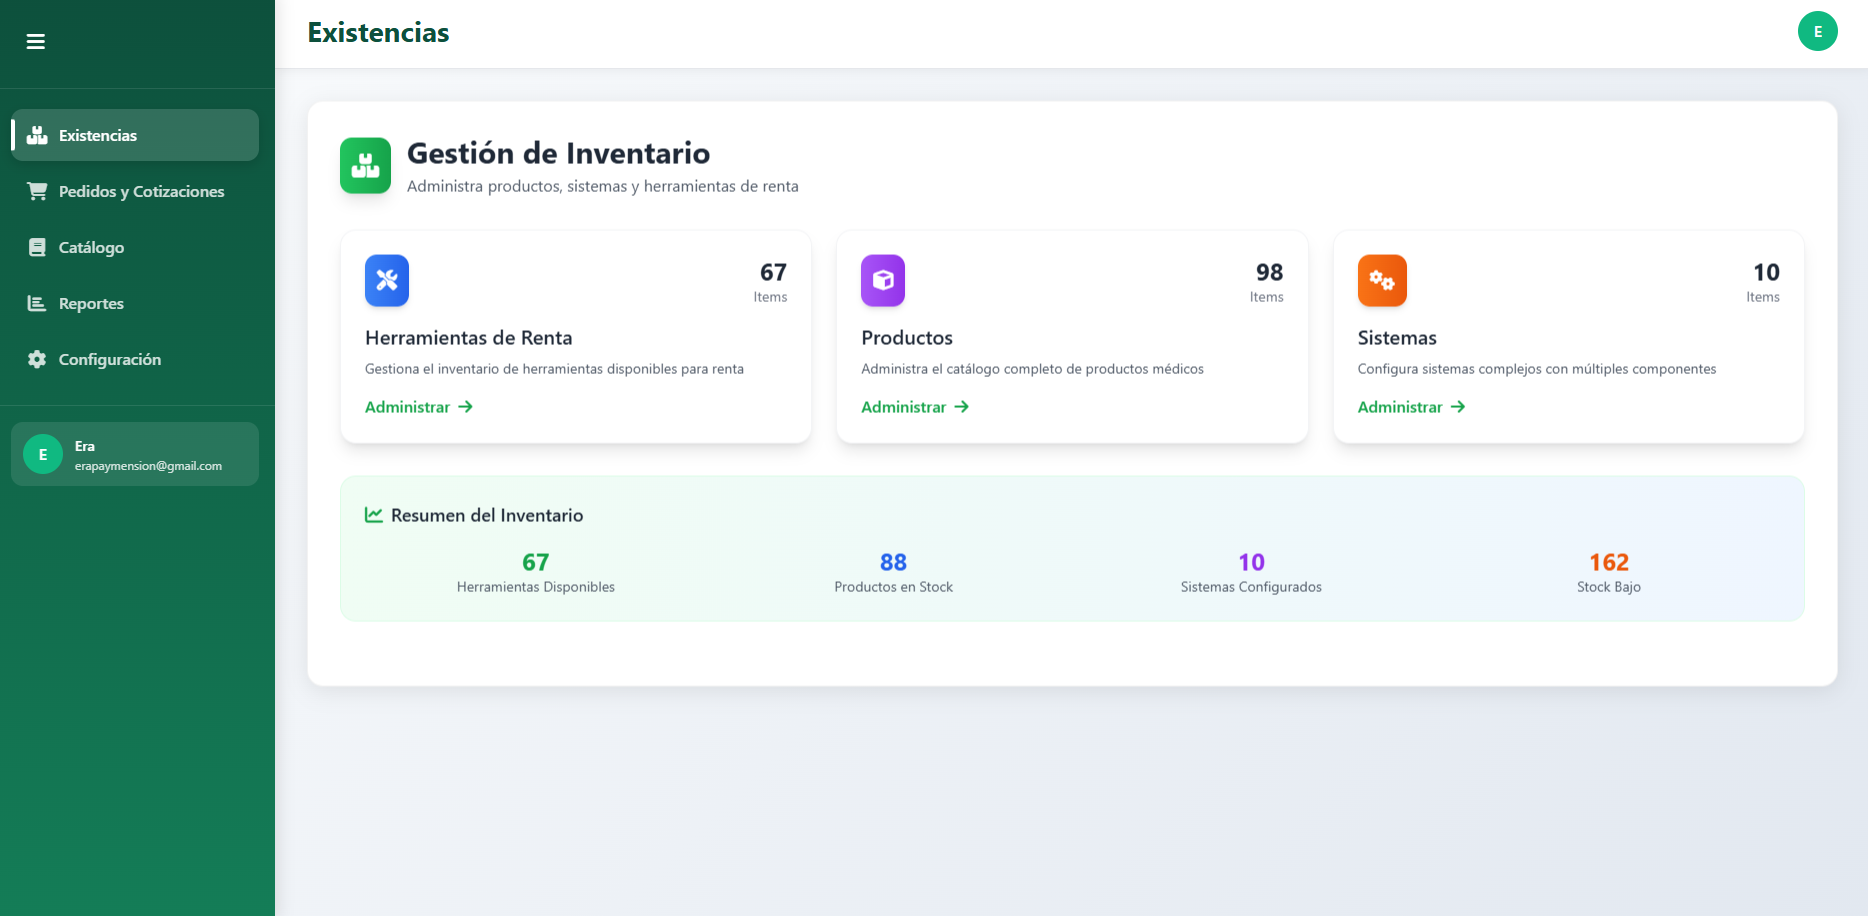Screen dimensions: 1868x916
Task: Open the Catálogo book icon
Action: (x=37, y=247)
